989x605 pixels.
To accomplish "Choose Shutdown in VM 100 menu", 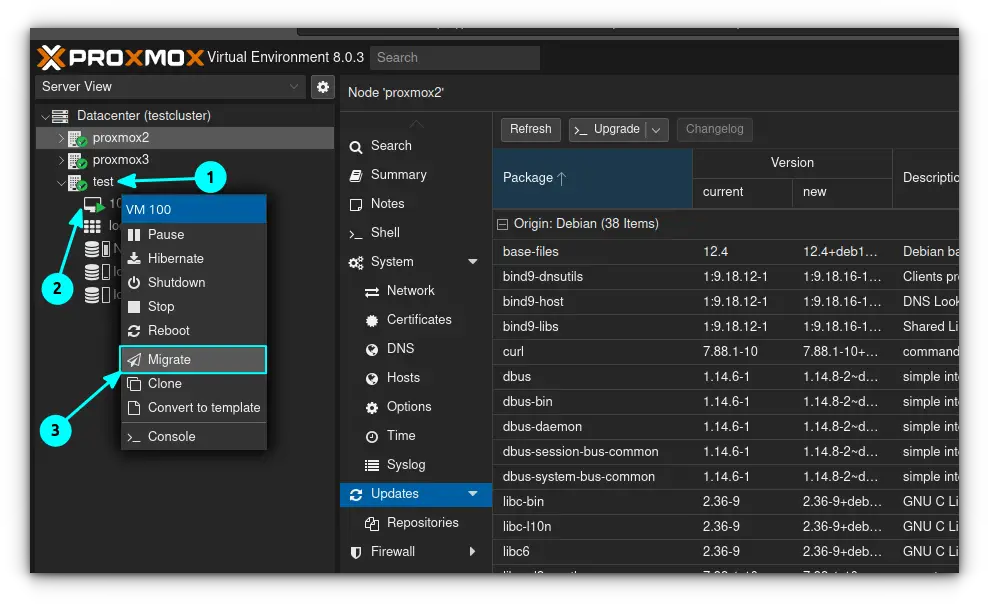I will point(193,283).
